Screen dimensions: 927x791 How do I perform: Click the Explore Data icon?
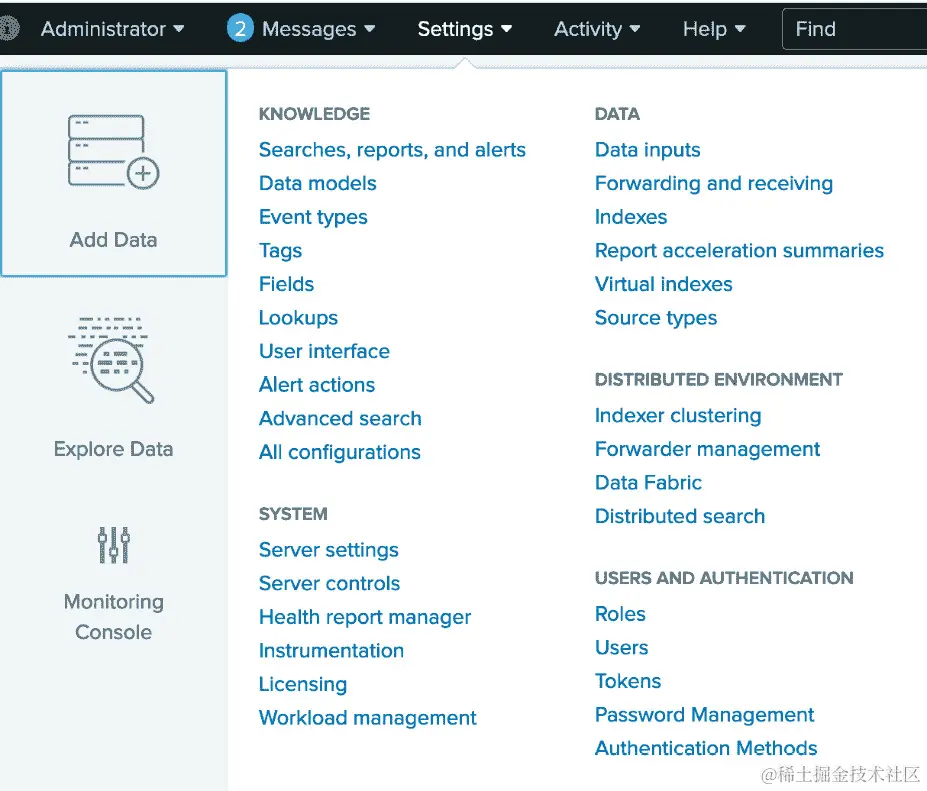click(x=113, y=360)
